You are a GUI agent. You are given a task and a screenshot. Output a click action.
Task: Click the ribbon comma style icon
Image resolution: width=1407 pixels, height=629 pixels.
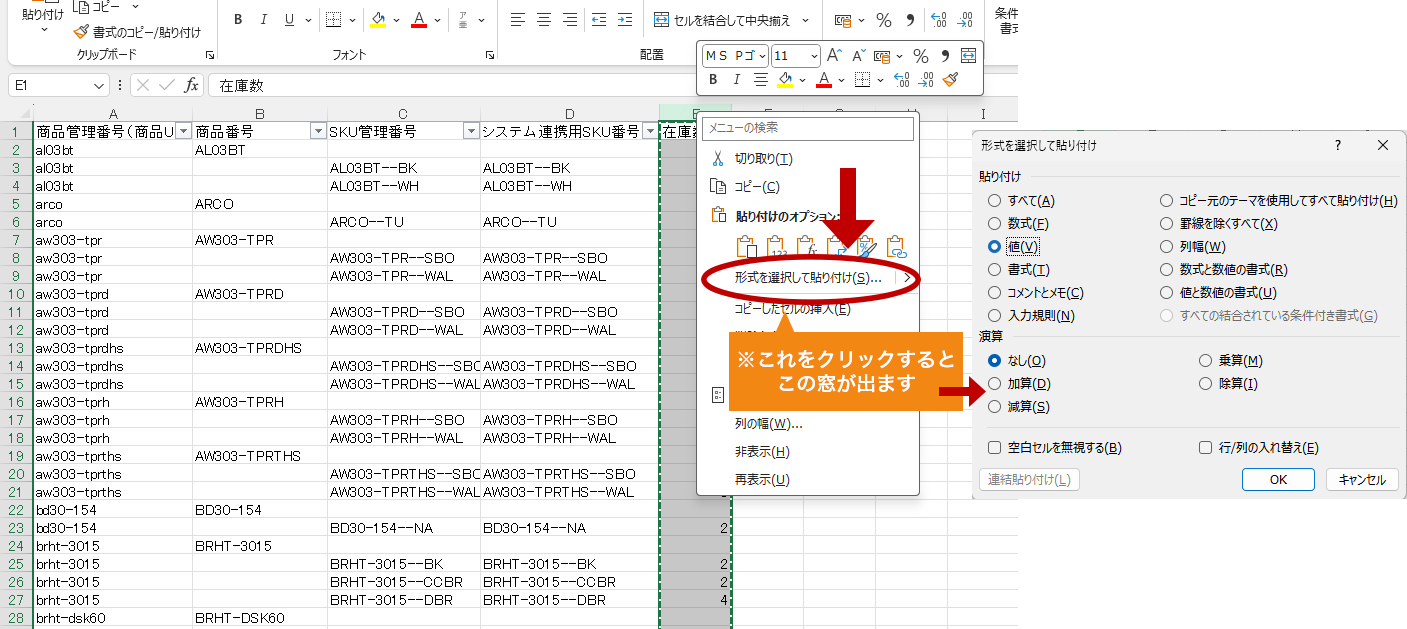coord(910,20)
